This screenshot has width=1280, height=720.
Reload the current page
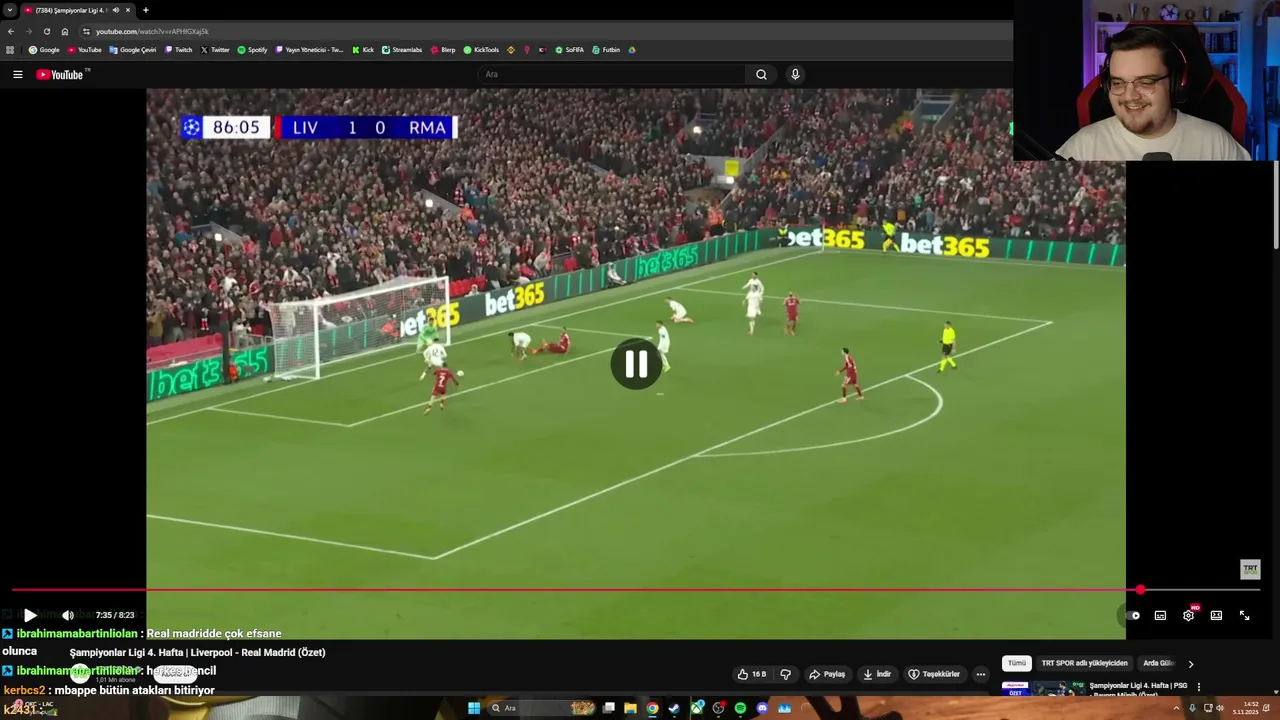(46, 31)
